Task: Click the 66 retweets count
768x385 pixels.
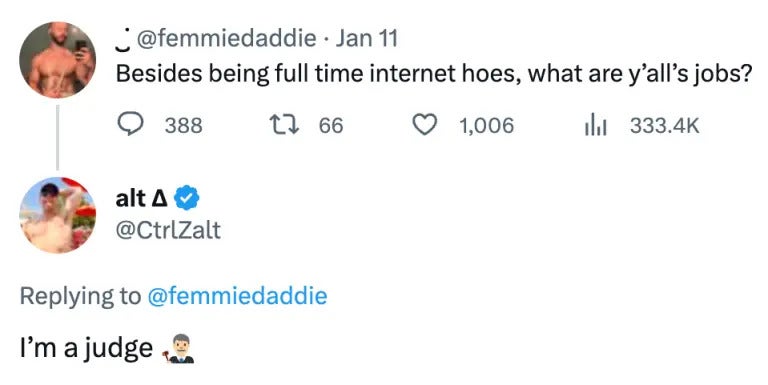Action: point(331,125)
